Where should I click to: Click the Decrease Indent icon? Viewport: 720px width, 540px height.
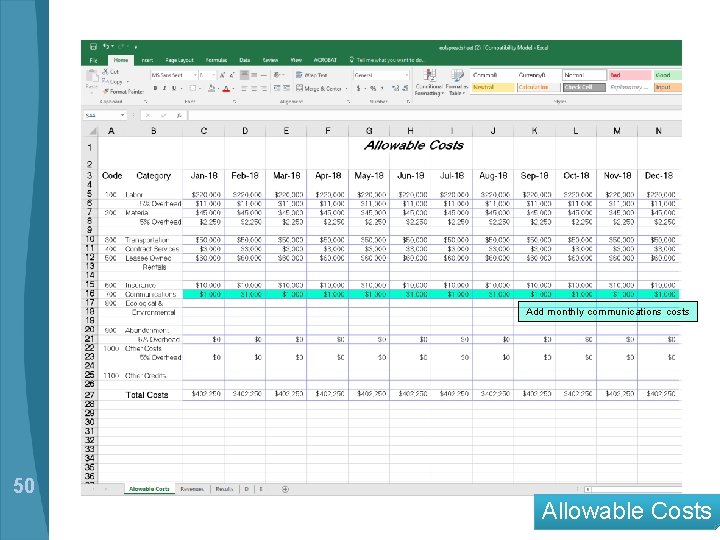pyautogui.click(x=277, y=88)
